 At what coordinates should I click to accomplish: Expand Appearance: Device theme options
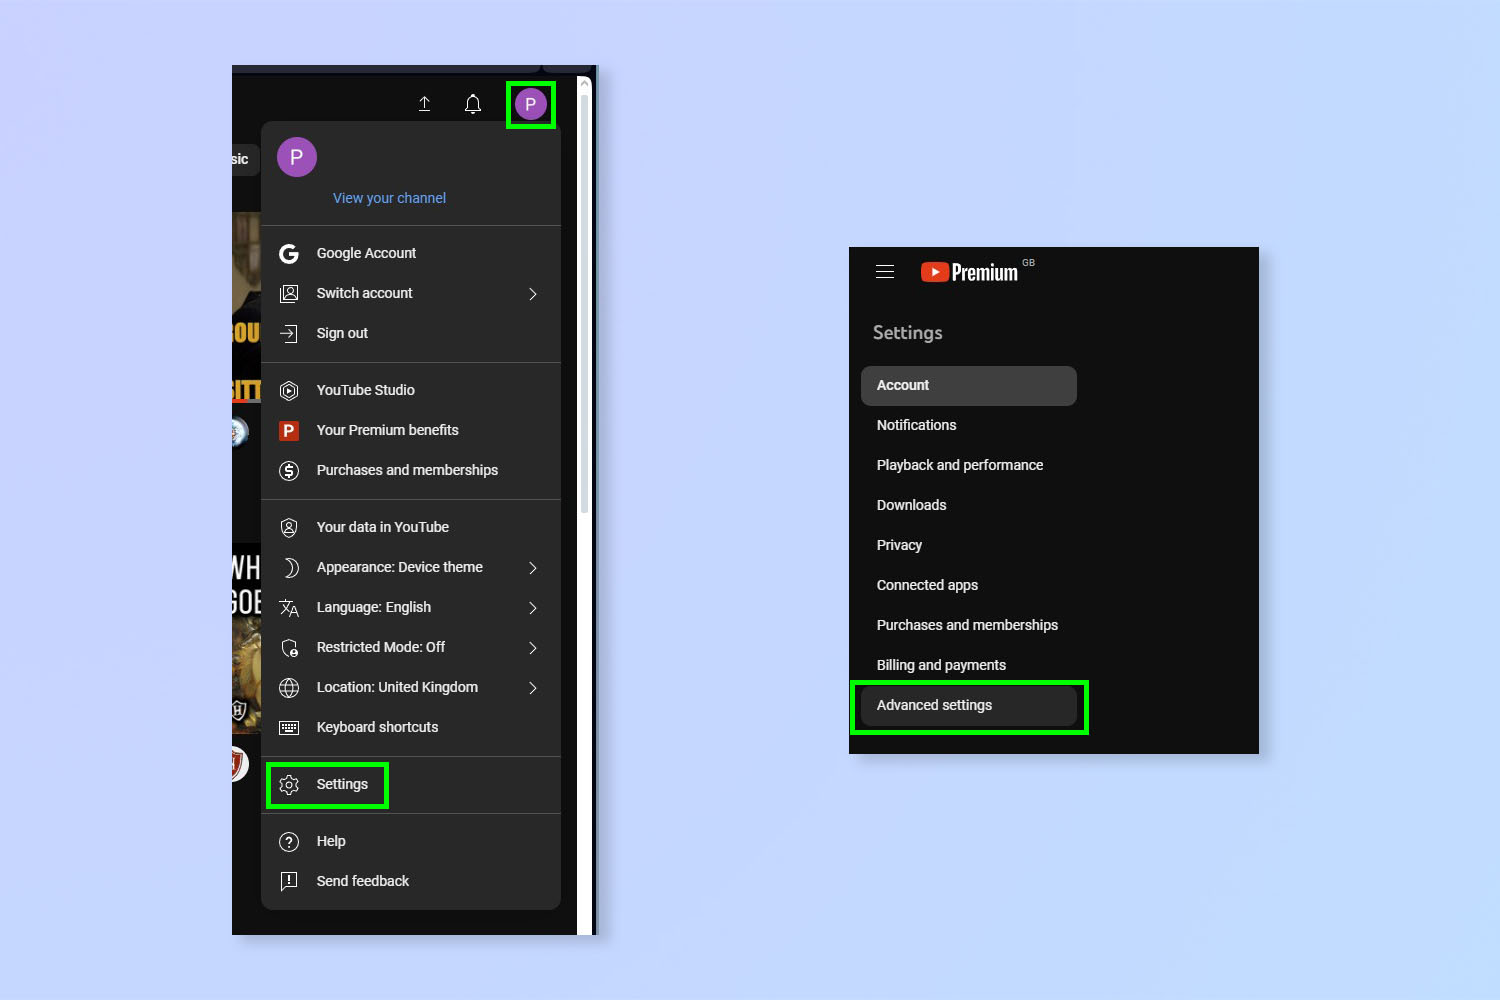click(x=533, y=568)
